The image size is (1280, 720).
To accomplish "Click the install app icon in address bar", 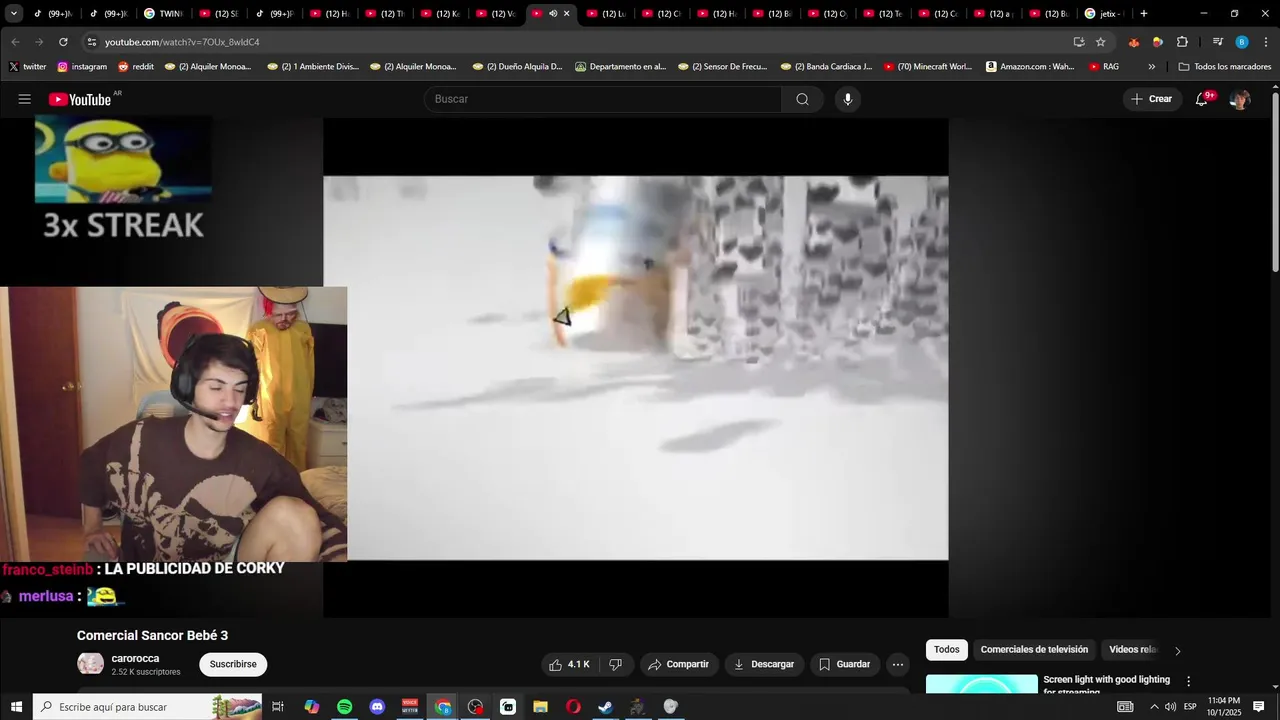I will [x=1079, y=42].
